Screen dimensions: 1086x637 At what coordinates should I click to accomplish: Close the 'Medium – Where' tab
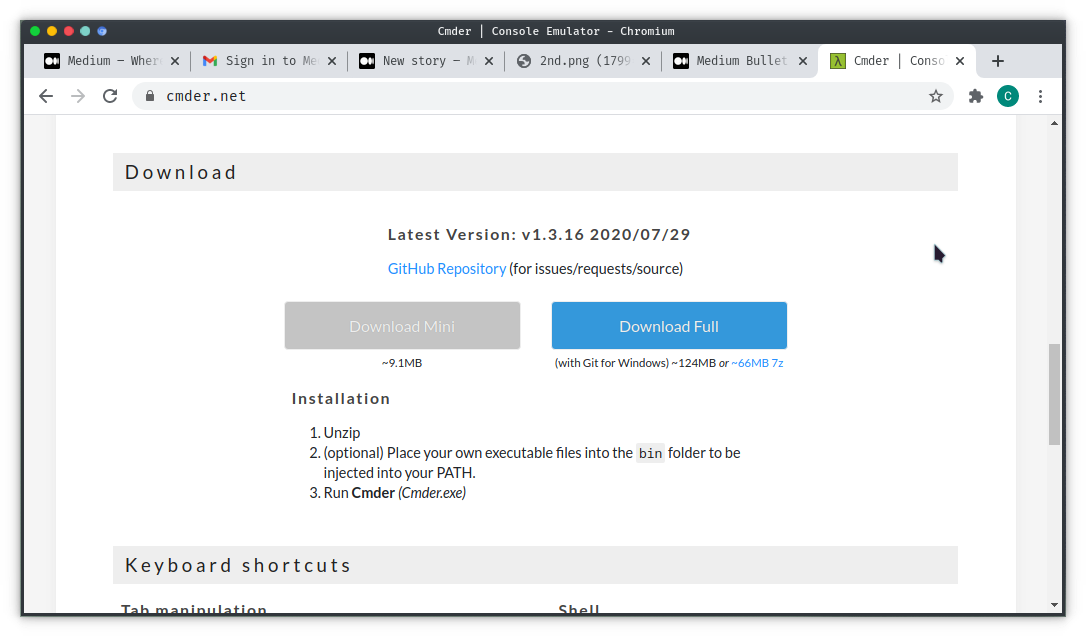175,61
